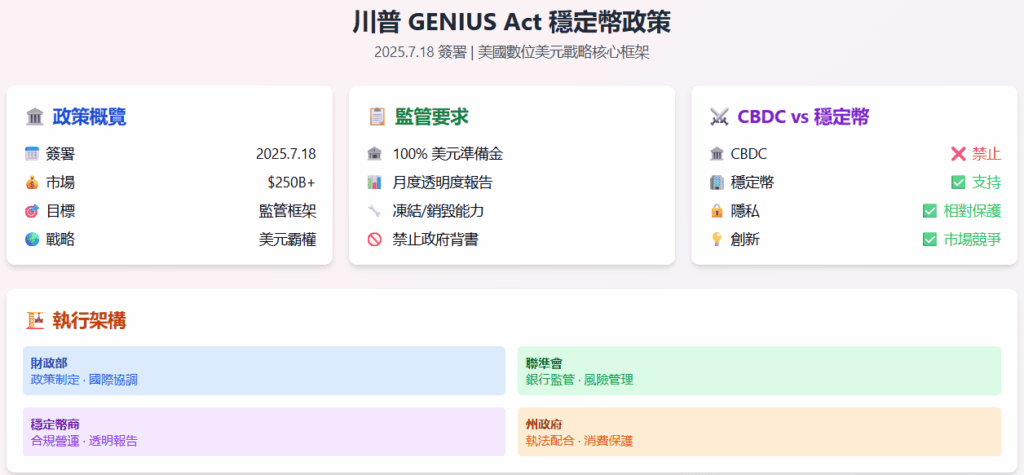Screen dimensions: 1024x475
Task: Click the light bulb icon next to 創新
Action: pyautogui.click(x=716, y=240)
